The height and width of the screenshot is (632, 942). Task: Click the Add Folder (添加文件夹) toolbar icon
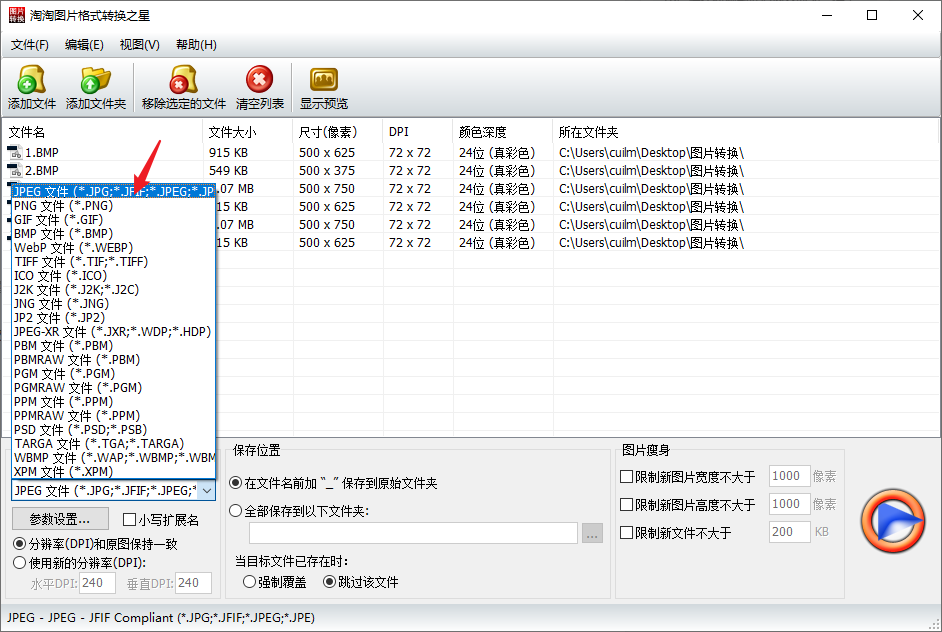(96, 80)
